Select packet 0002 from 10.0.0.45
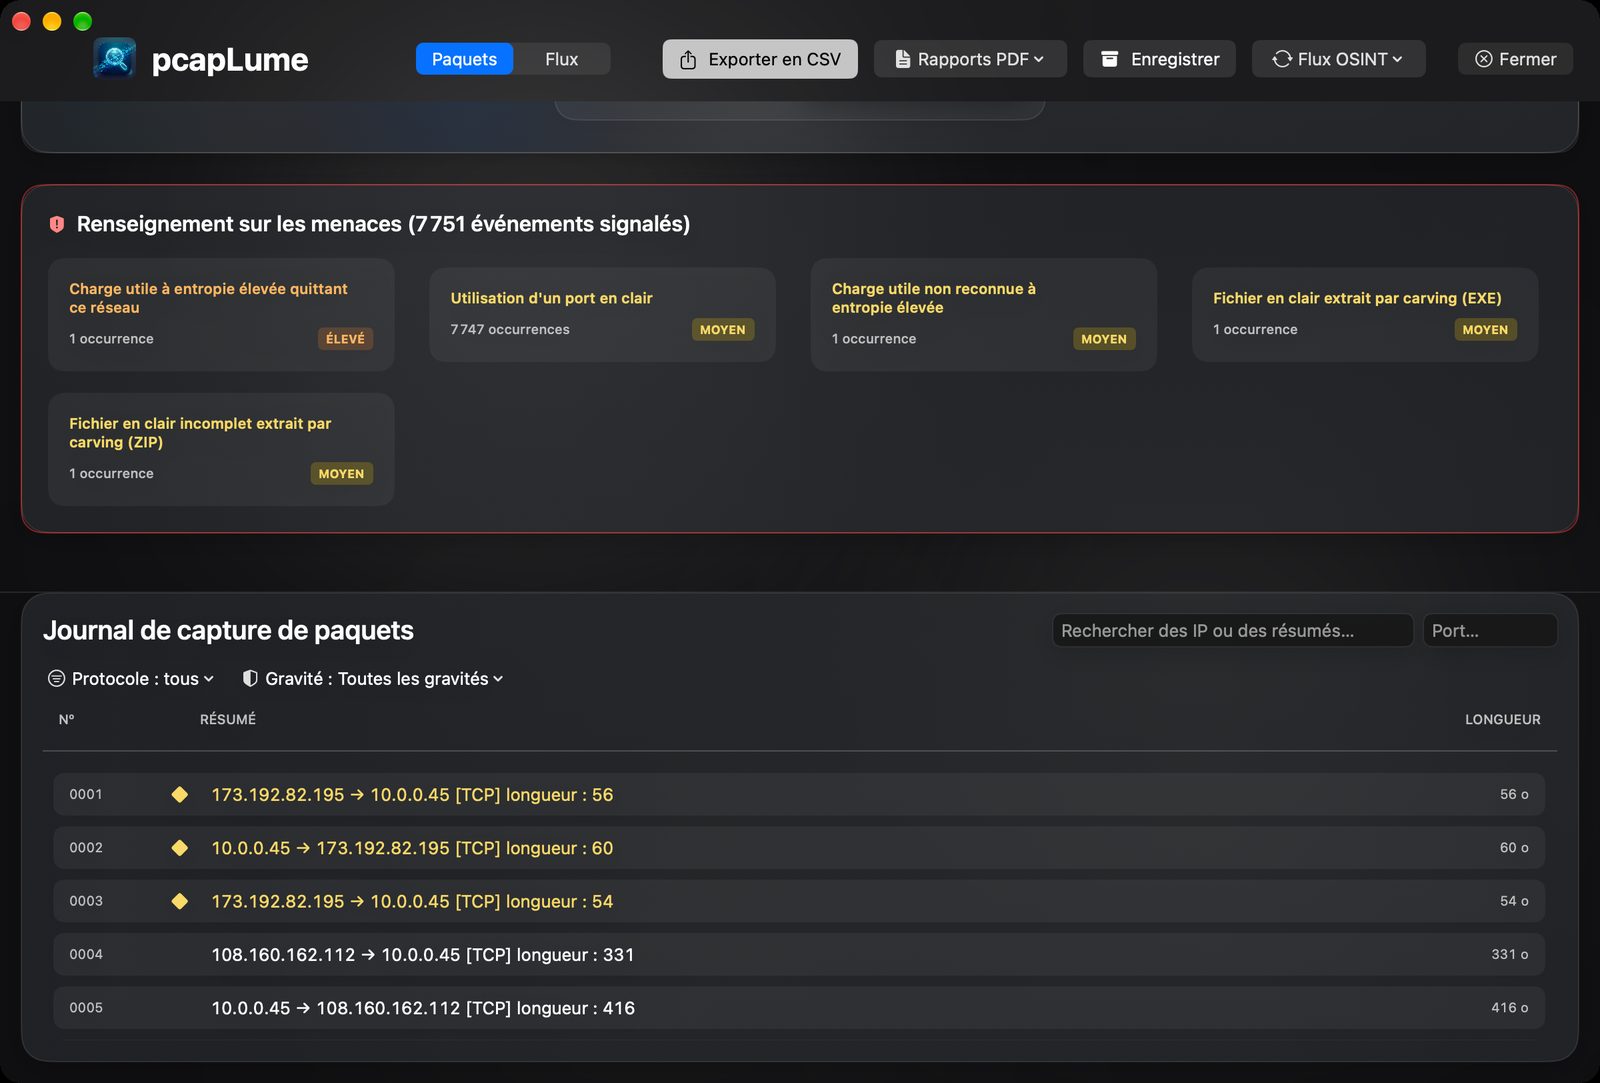The width and height of the screenshot is (1600, 1083). tap(799, 848)
